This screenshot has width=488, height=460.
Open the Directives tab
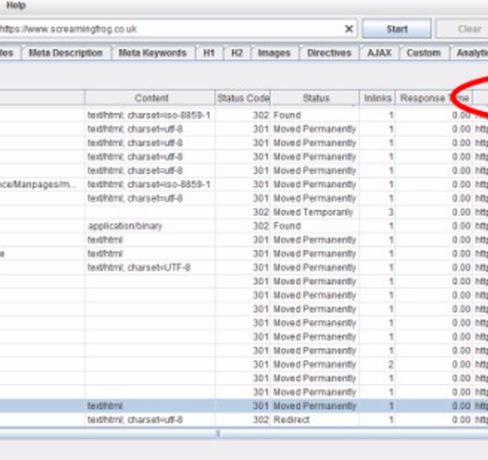click(x=329, y=53)
